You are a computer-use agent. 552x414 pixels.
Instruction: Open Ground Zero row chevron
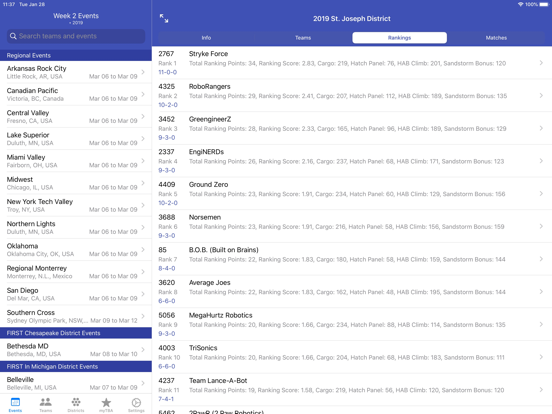[x=541, y=194]
